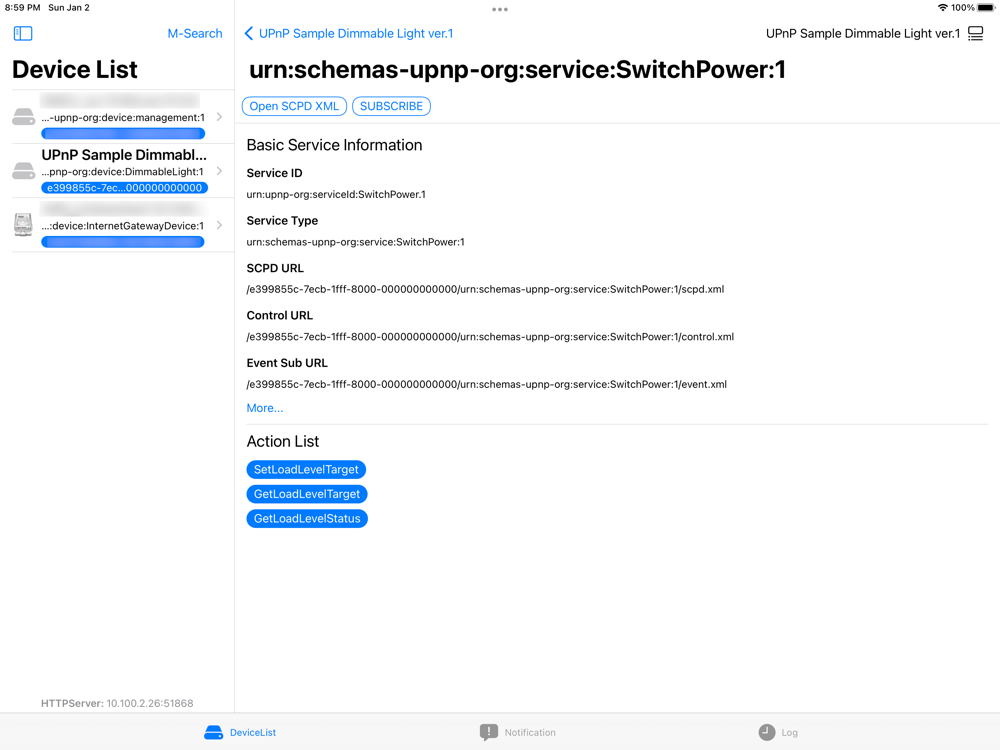This screenshot has height=750, width=1000.
Task: Open the DeviceList tab icon
Action: [214, 732]
